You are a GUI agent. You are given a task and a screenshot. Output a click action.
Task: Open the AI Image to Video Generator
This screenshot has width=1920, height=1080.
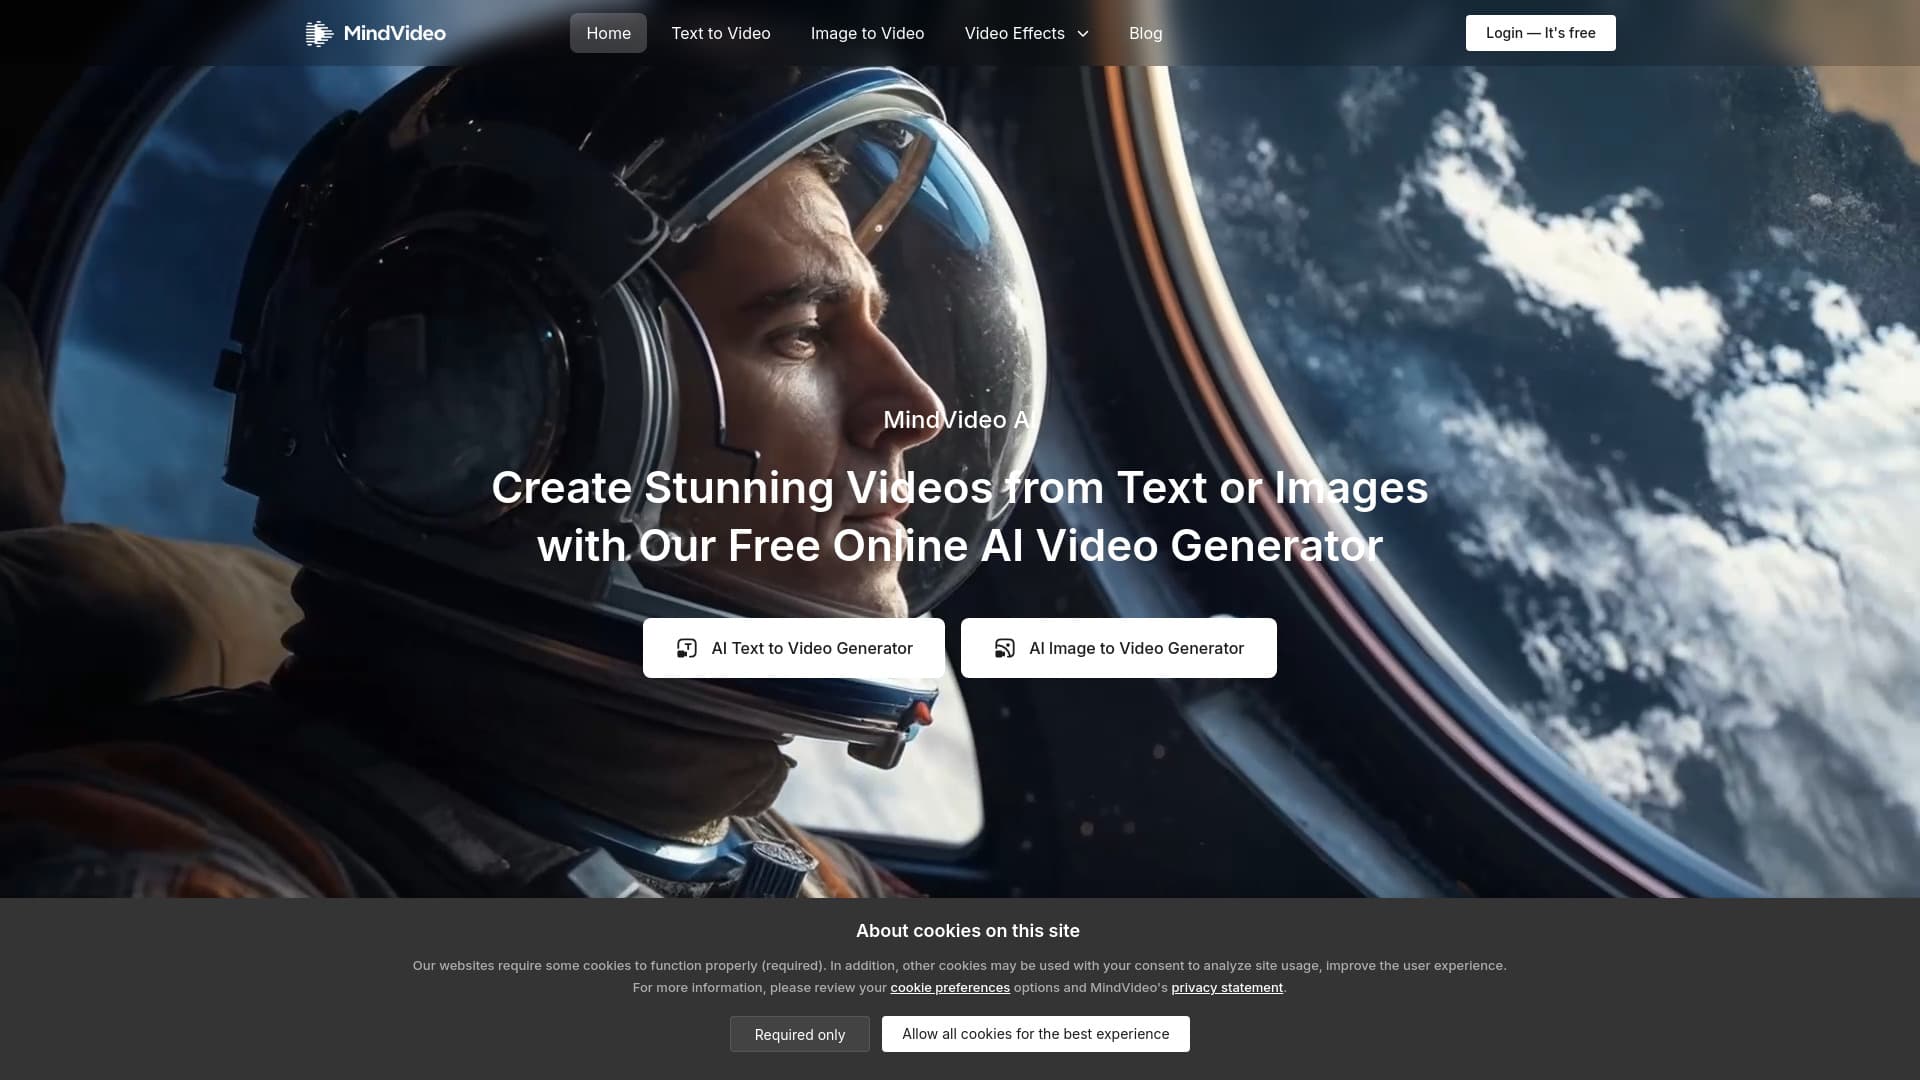1118,648
